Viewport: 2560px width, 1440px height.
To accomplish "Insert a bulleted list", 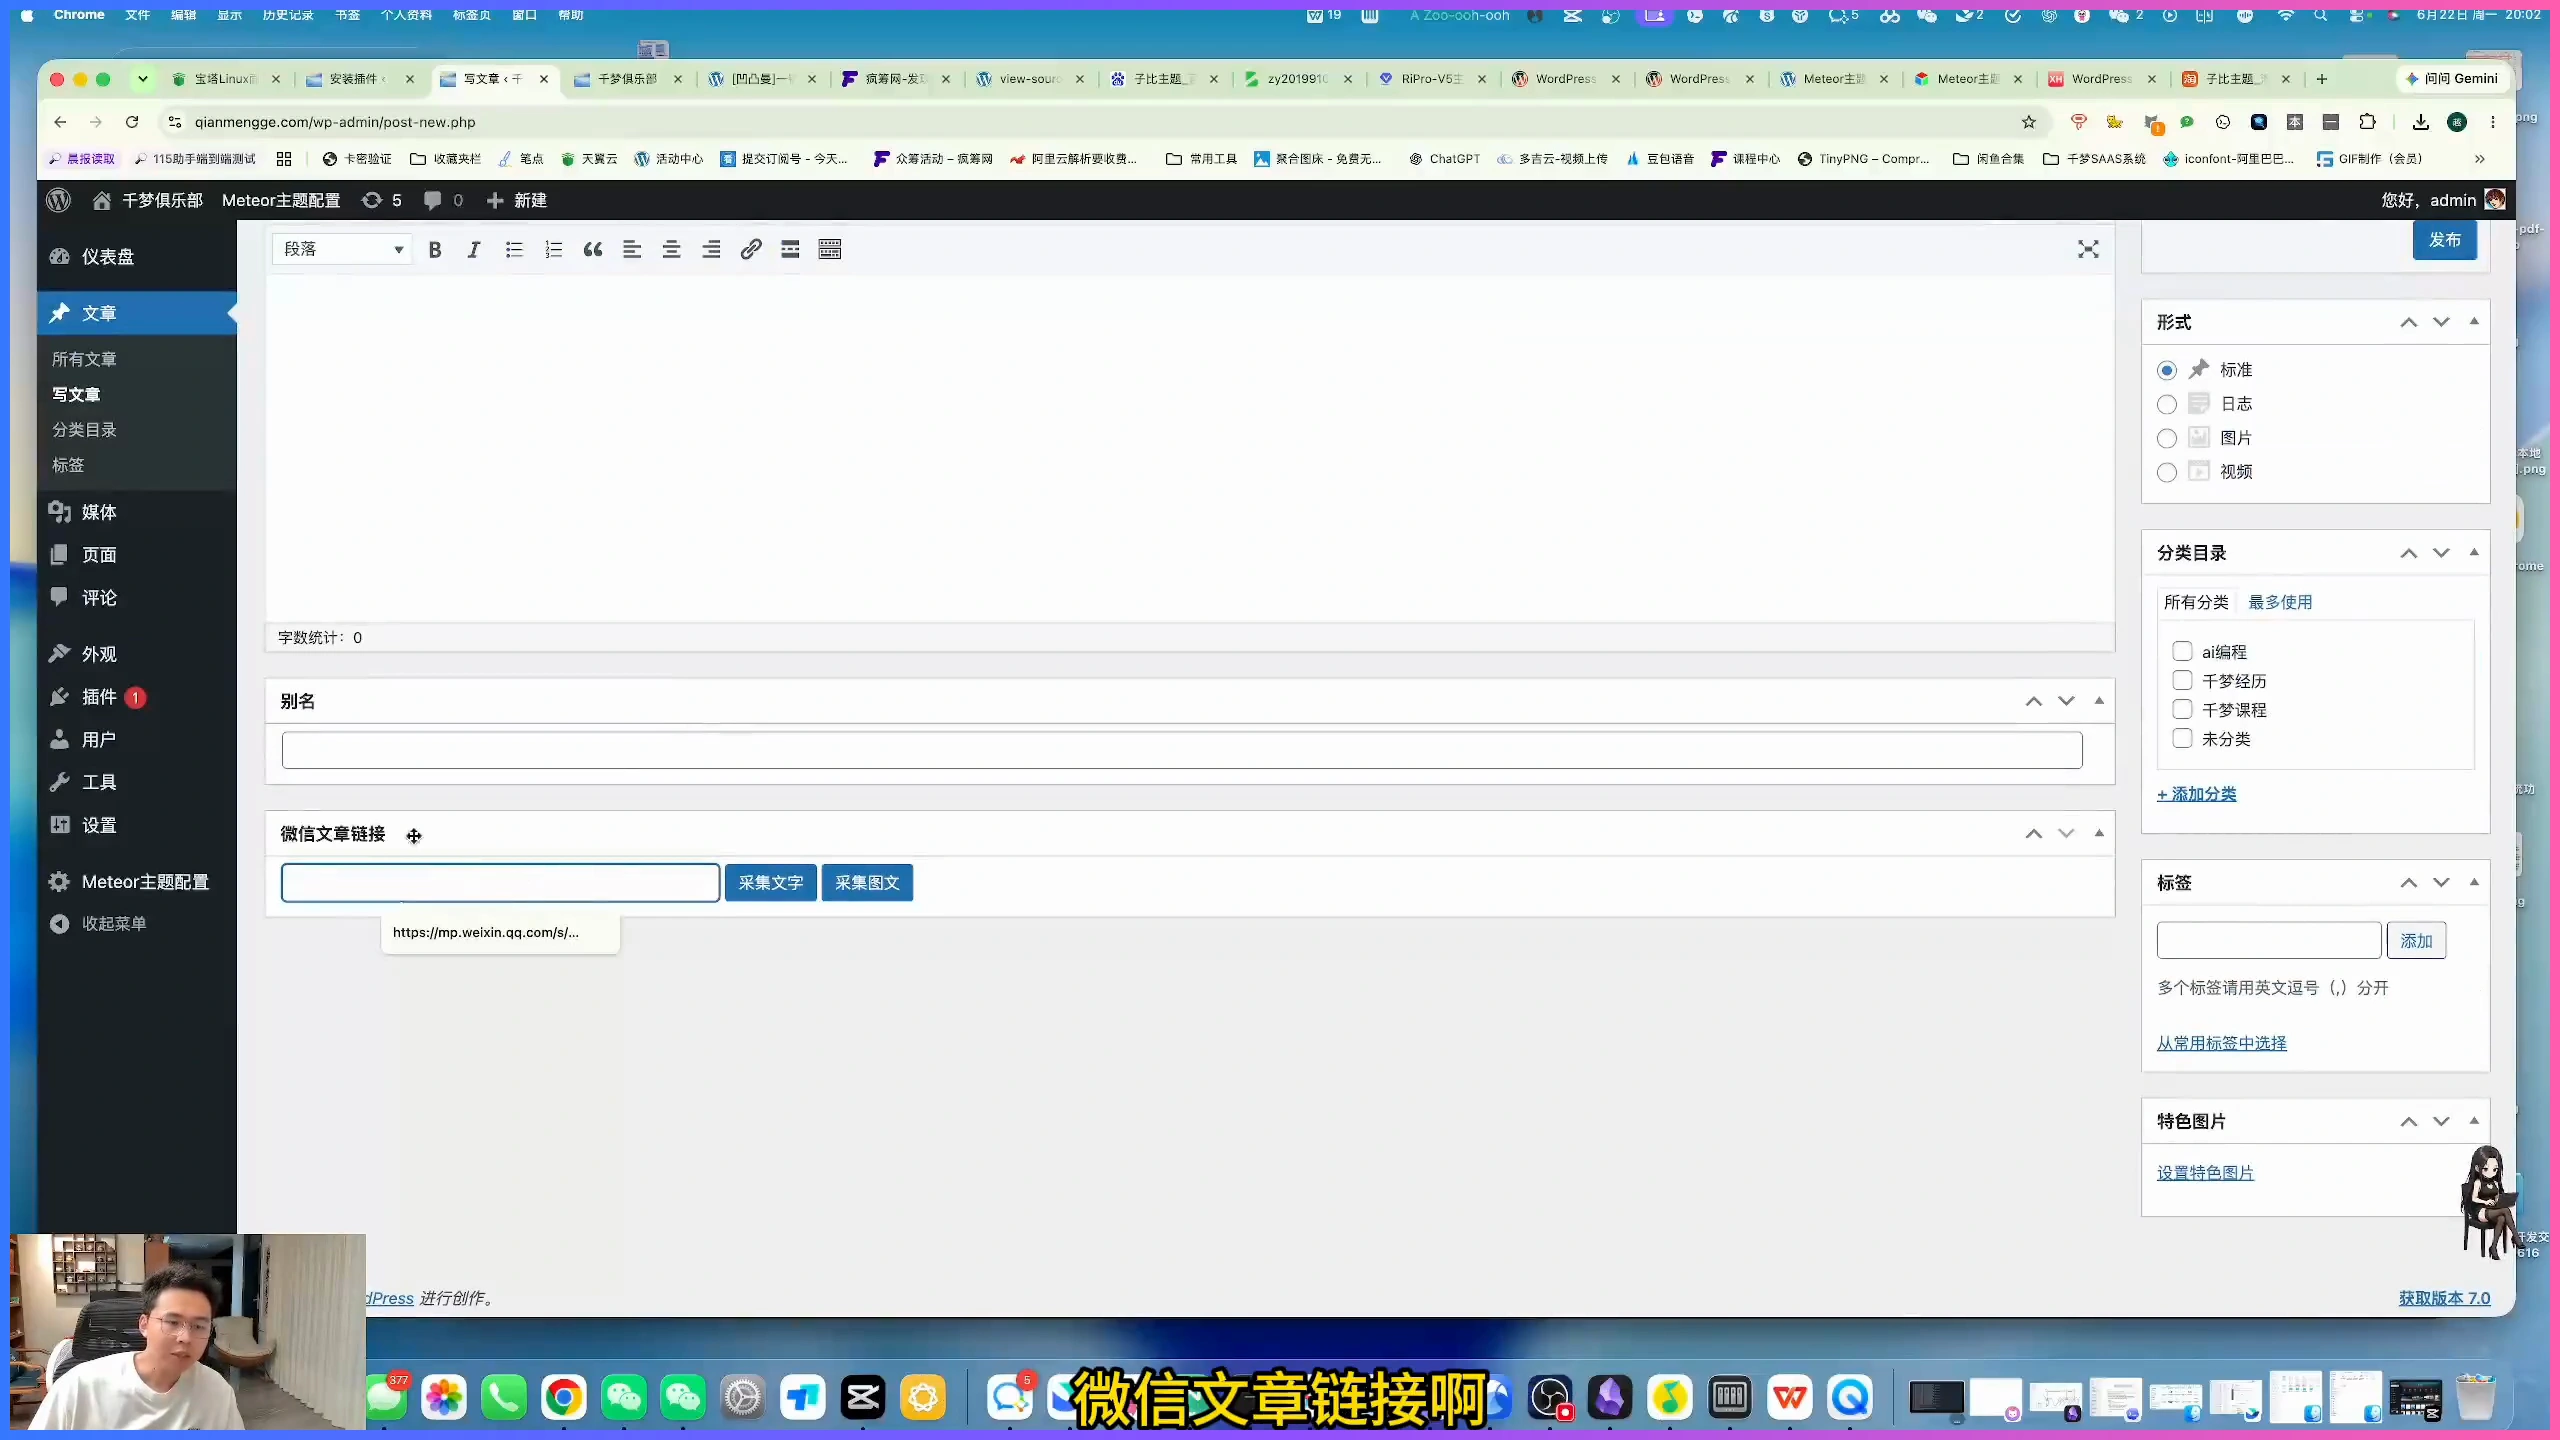I will 514,250.
